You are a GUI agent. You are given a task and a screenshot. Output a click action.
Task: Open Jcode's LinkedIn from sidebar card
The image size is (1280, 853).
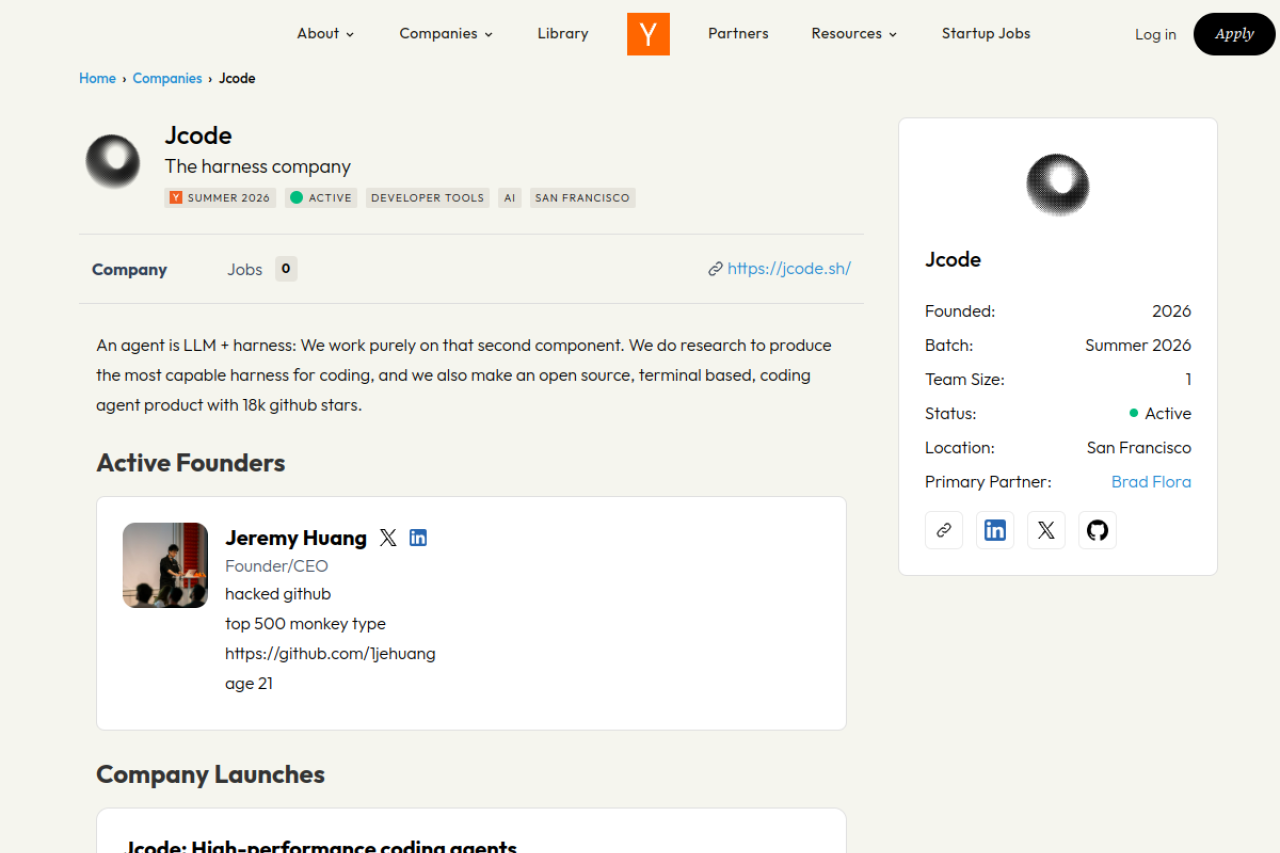pos(995,530)
